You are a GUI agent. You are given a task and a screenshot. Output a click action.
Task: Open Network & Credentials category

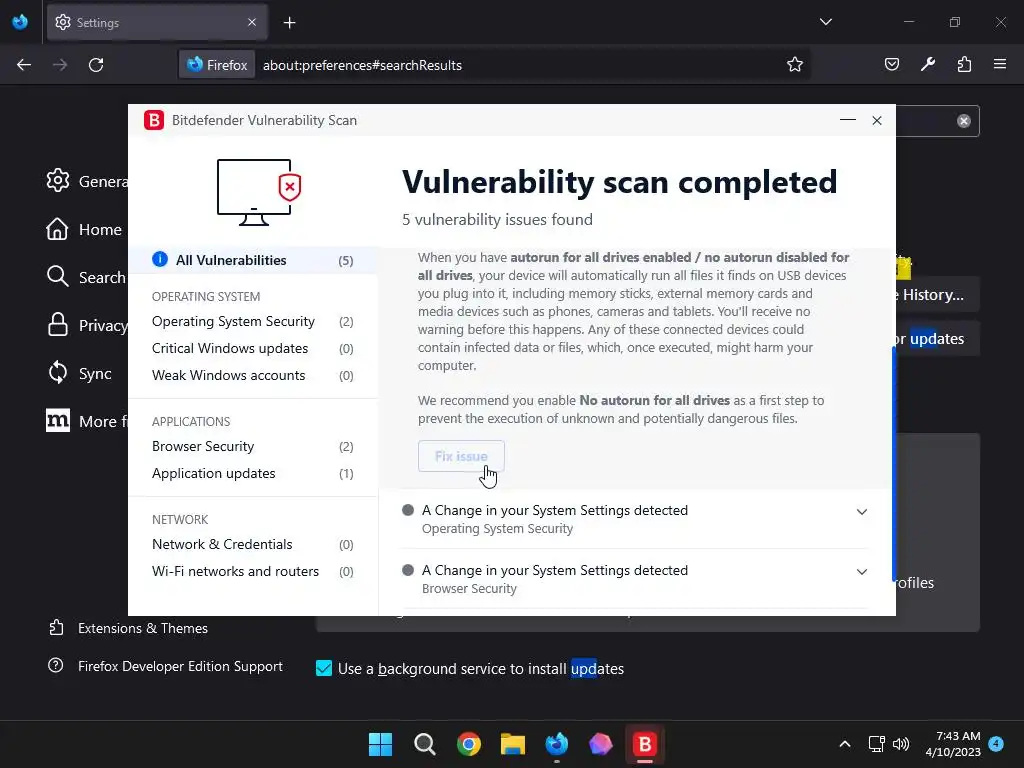[253, 544]
